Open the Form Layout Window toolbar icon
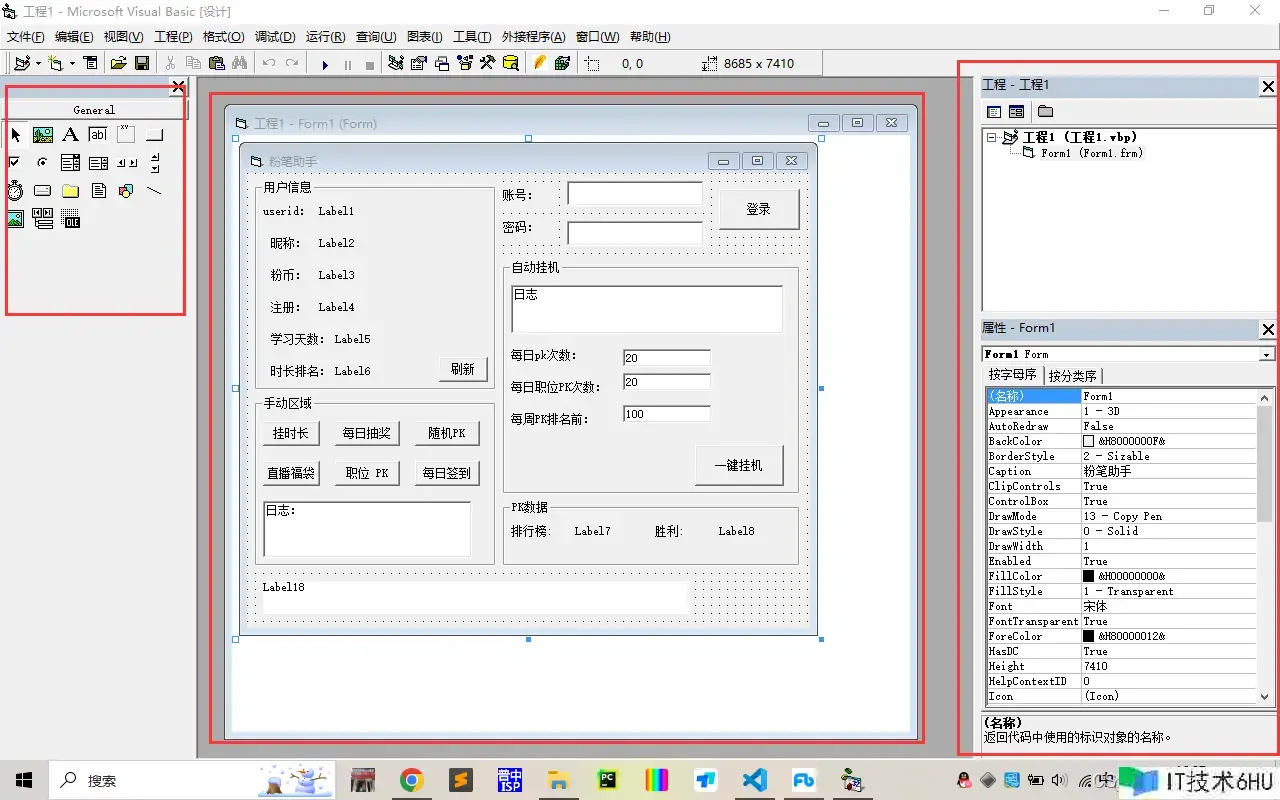This screenshot has width=1280, height=800. [x=441, y=63]
